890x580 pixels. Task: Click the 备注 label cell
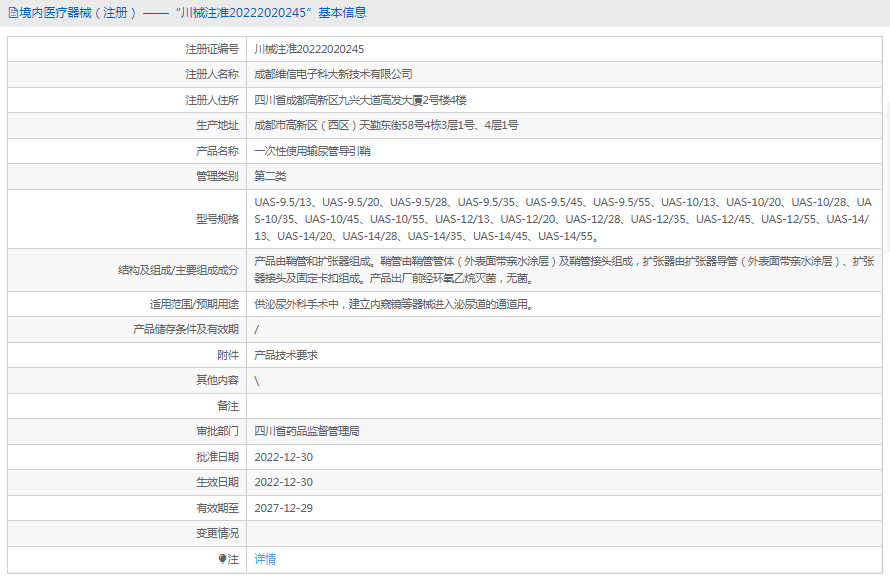pos(127,406)
